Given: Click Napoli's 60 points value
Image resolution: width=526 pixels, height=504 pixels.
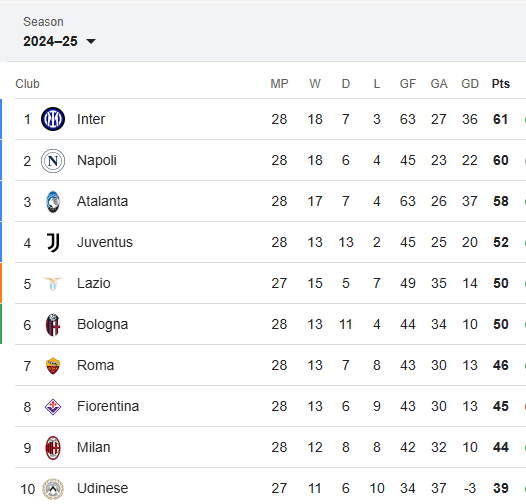Looking at the screenshot, I should click(x=501, y=160).
